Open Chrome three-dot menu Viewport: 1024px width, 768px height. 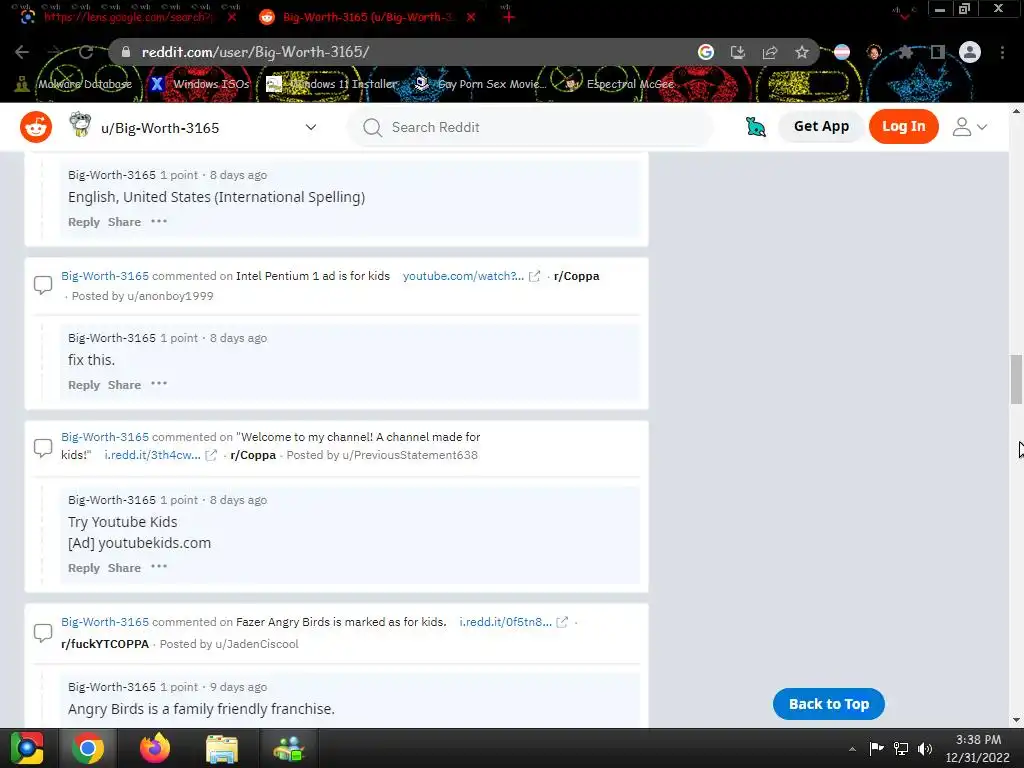click(1002, 52)
